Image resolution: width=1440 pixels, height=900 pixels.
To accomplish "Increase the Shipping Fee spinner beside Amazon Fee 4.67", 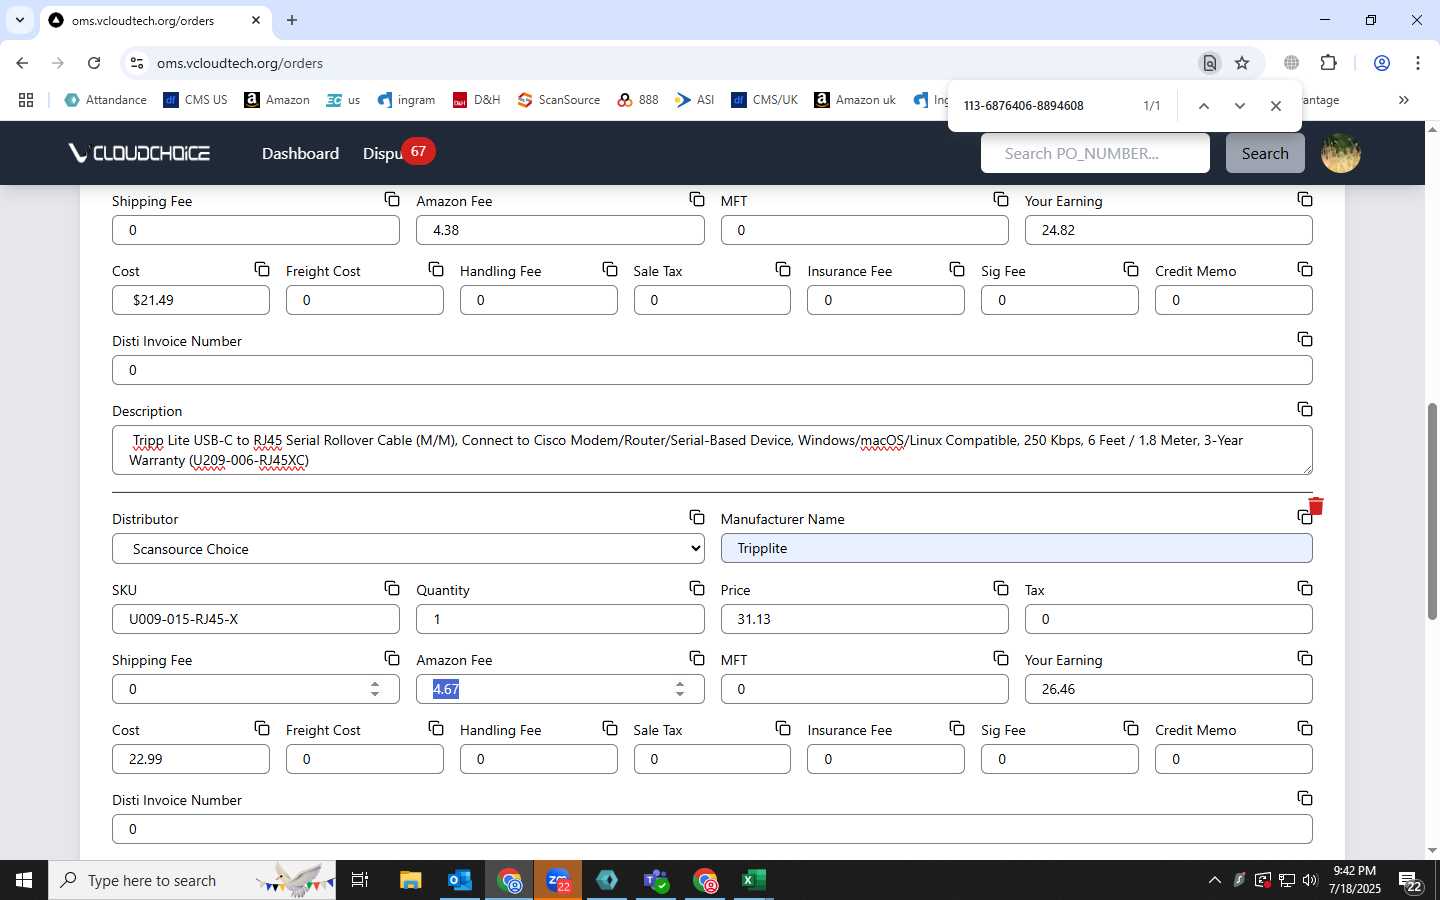I will 375,684.
